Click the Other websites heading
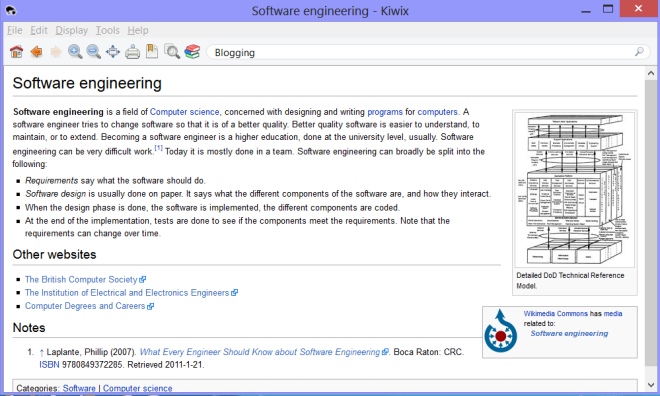 click(x=54, y=254)
